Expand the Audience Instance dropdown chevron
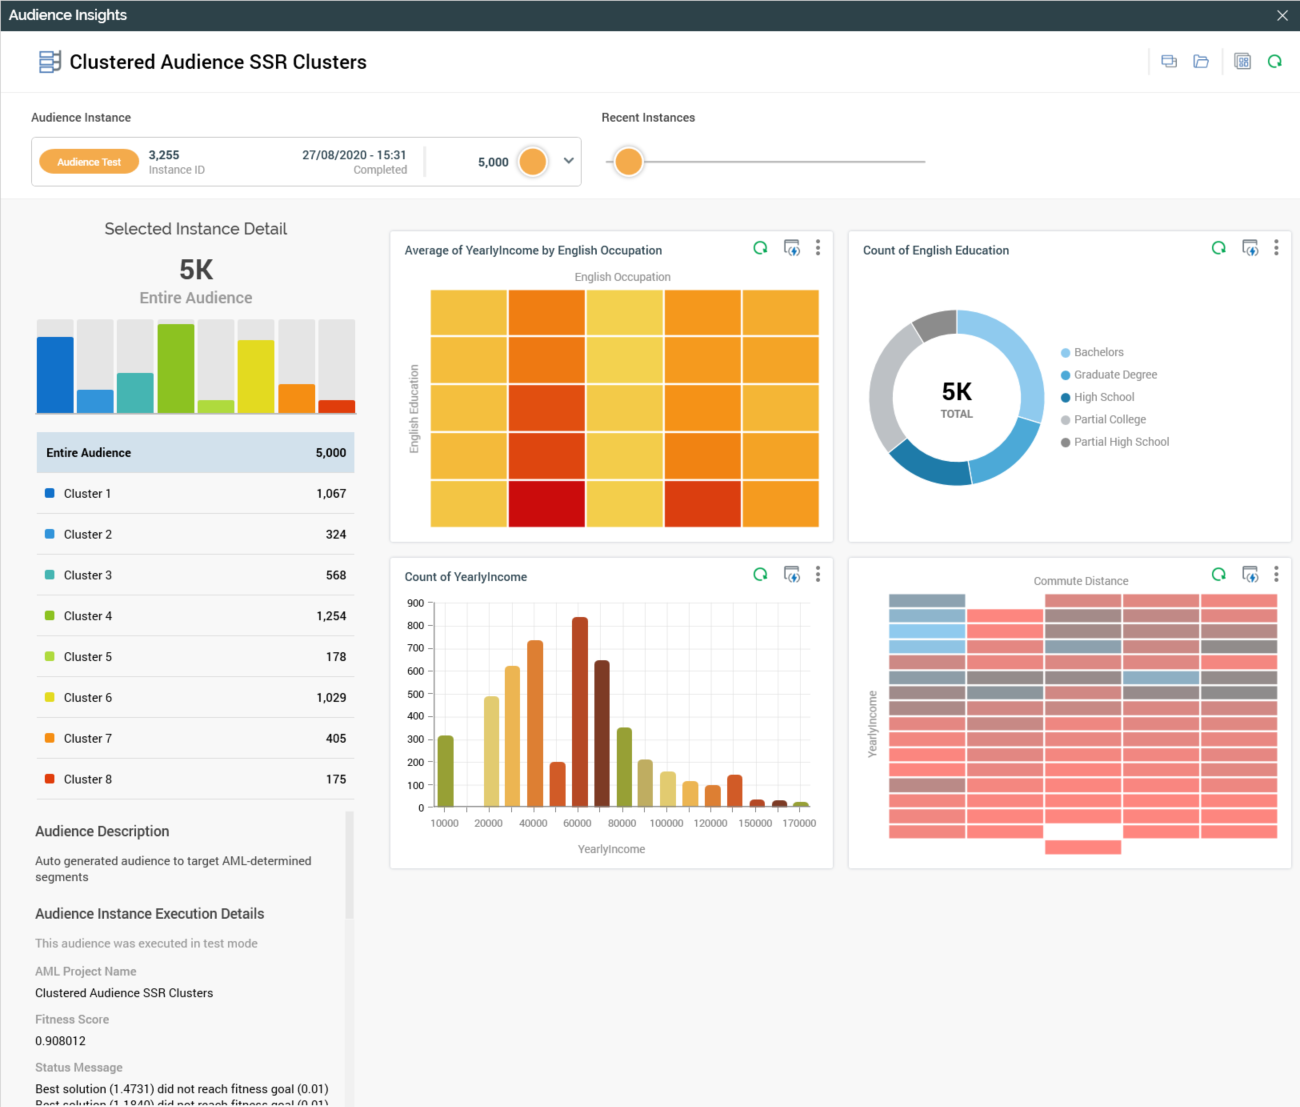The image size is (1300, 1107). 569,161
